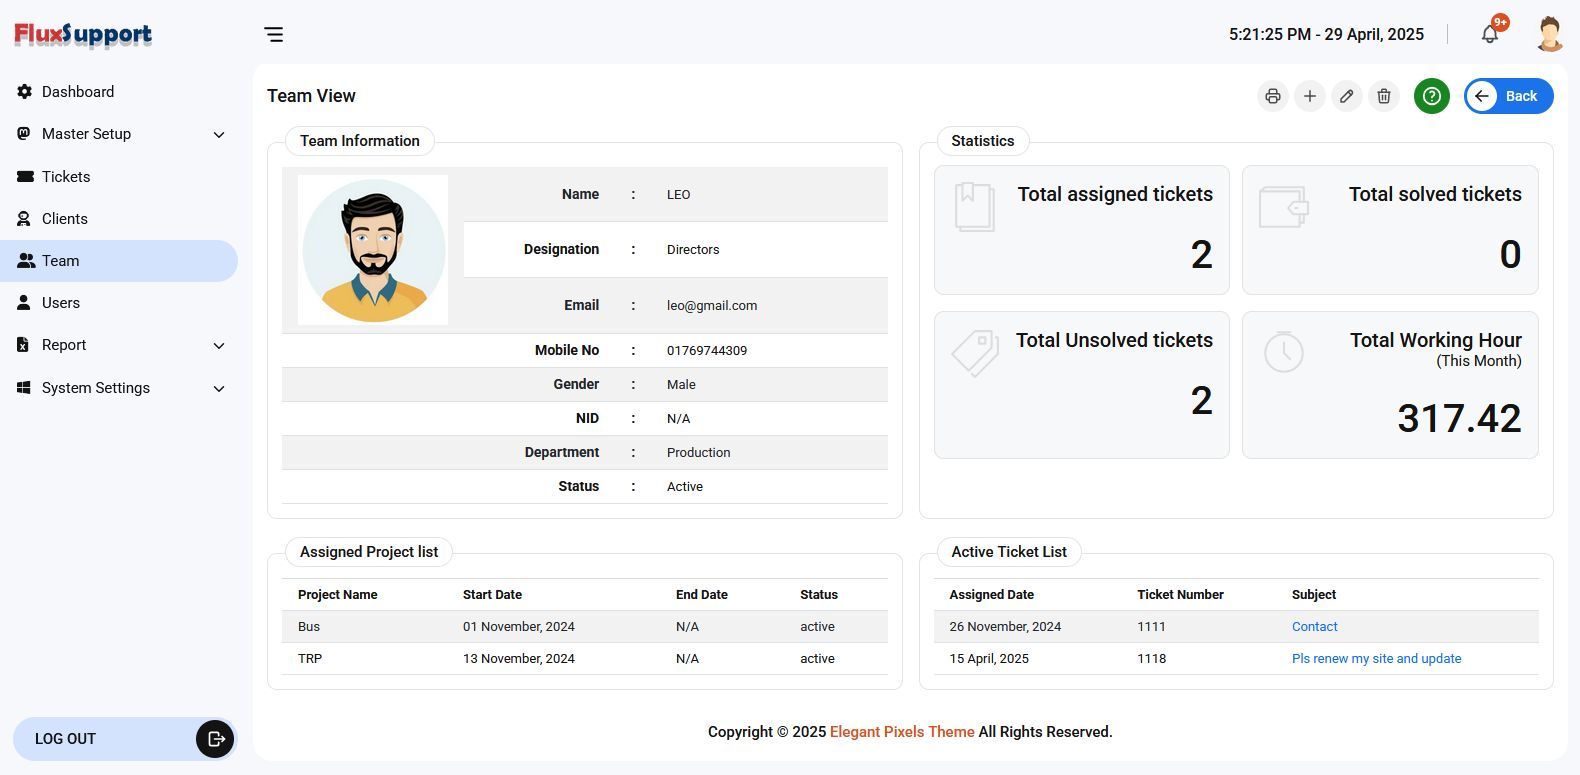The width and height of the screenshot is (1580, 775).
Task: Open the user avatar in top bar
Action: pyautogui.click(x=1549, y=34)
